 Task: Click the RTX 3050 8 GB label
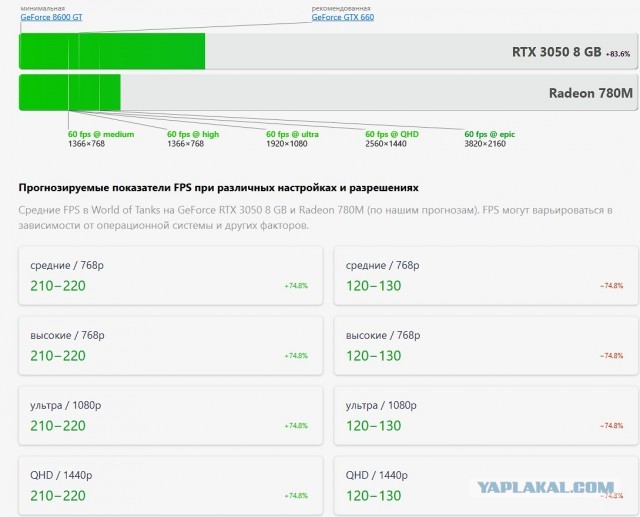pos(557,52)
